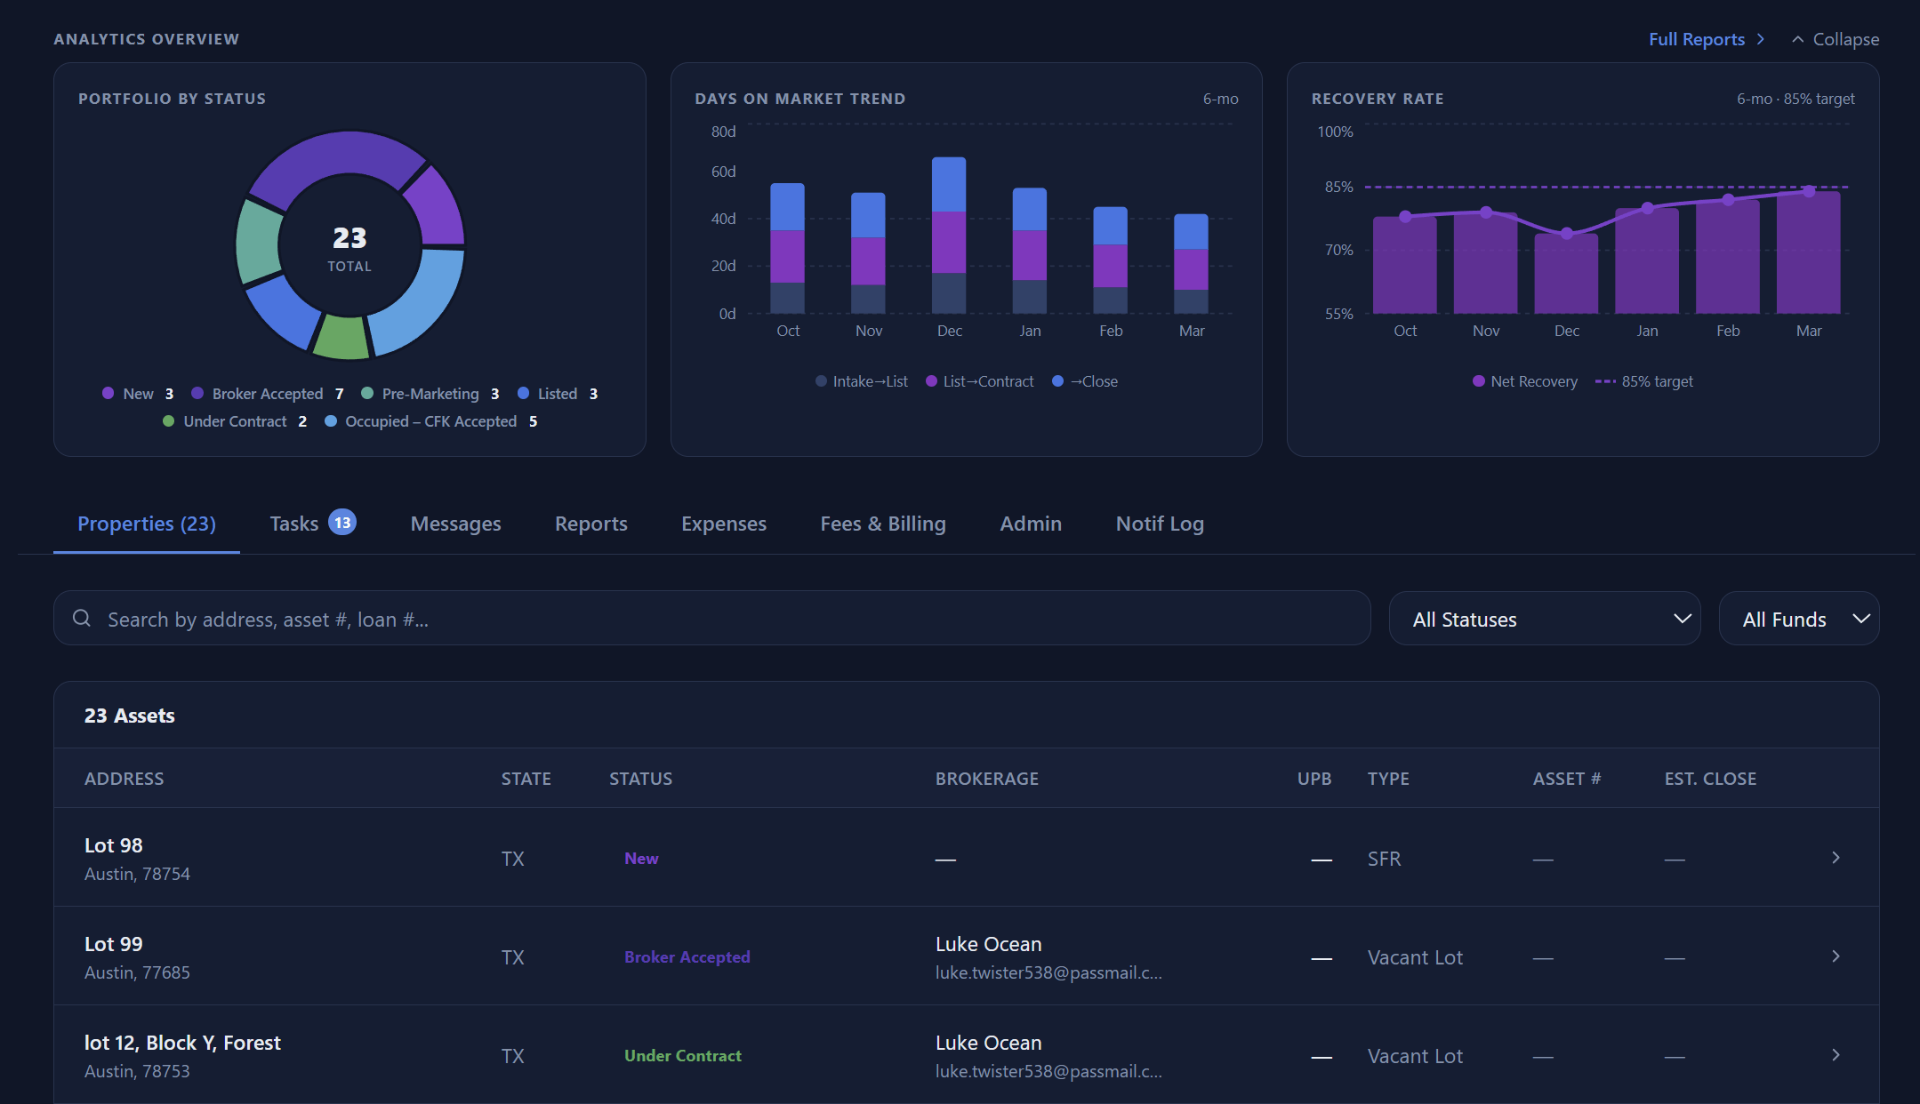Sort by UPB column header
Image resolution: width=1920 pixels, height=1104 pixels.
point(1314,778)
